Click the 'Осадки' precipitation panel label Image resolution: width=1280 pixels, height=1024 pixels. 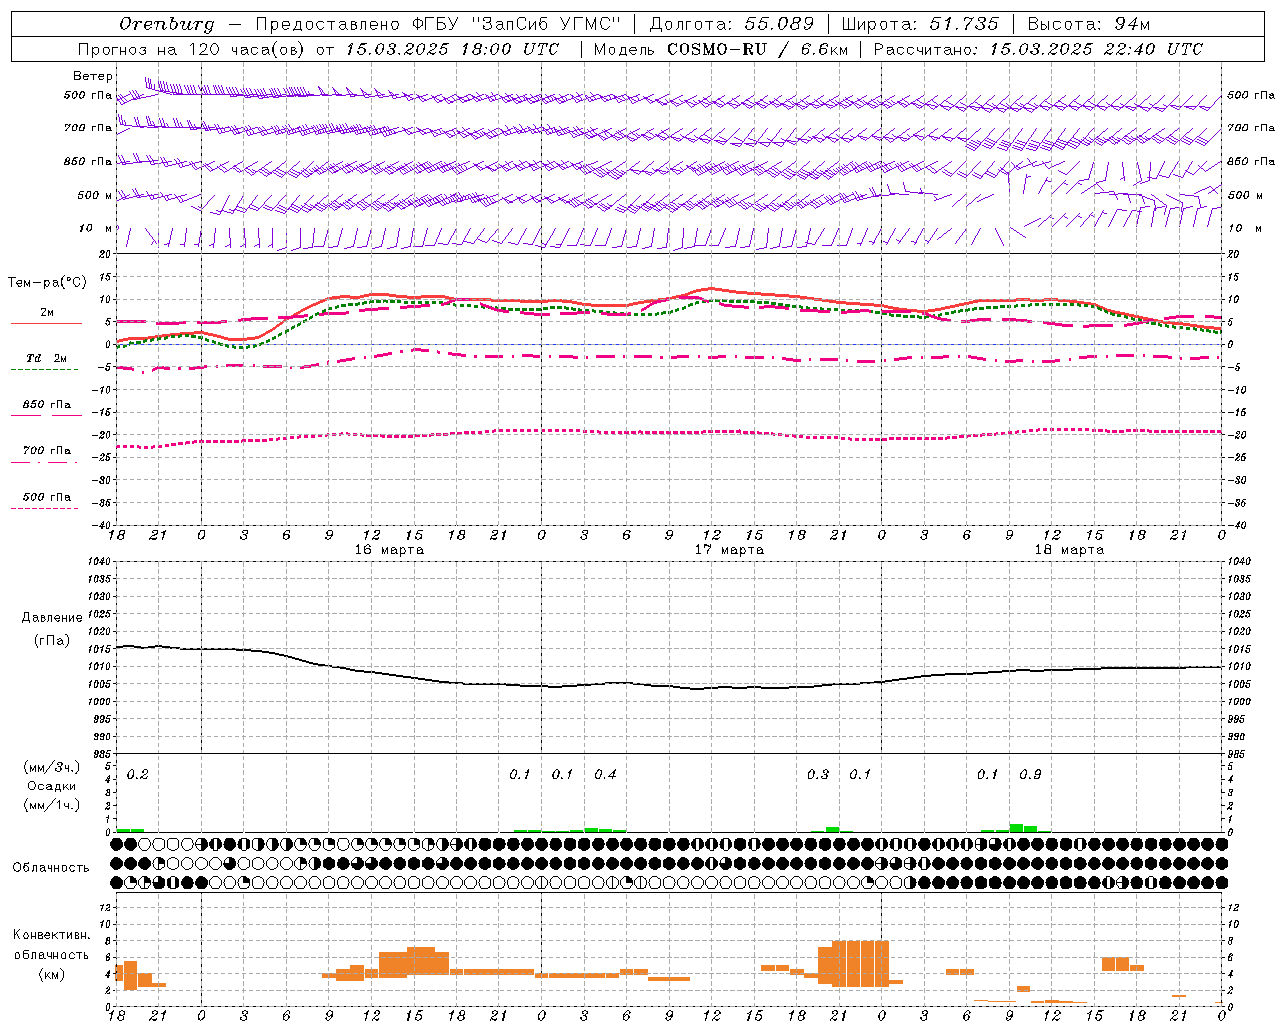[x=52, y=786]
